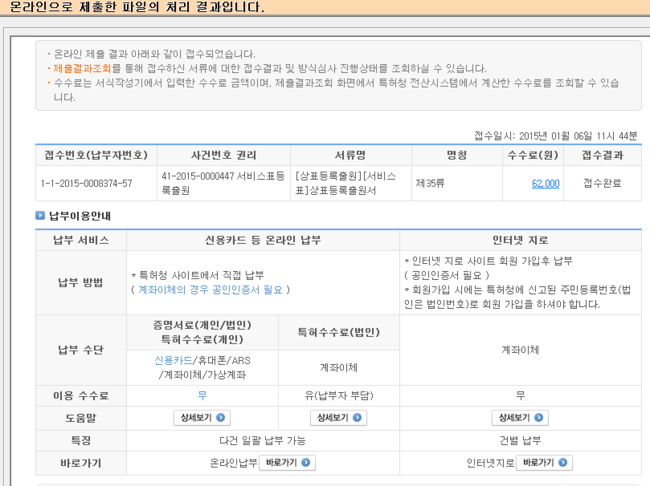
Task: Click the 인터넷 지로 column header
Action: pos(519,240)
